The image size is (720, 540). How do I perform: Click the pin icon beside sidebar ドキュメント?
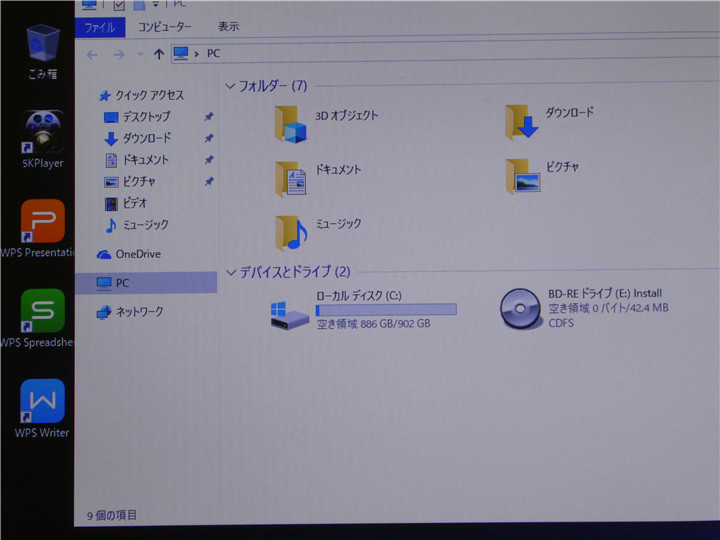click(x=209, y=159)
